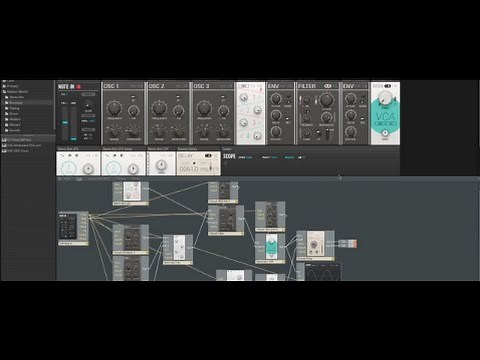The height and width of the screenshot is (360, 480).
Task: Select the VCA node in structure view
Action: [x=270, y=248]
